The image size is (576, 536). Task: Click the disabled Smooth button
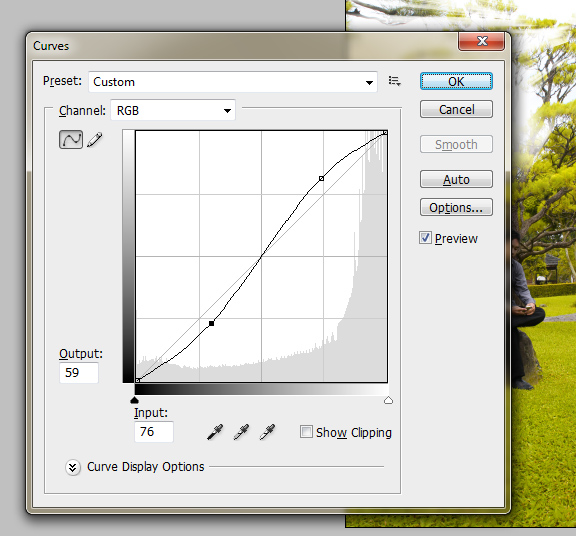456,144
